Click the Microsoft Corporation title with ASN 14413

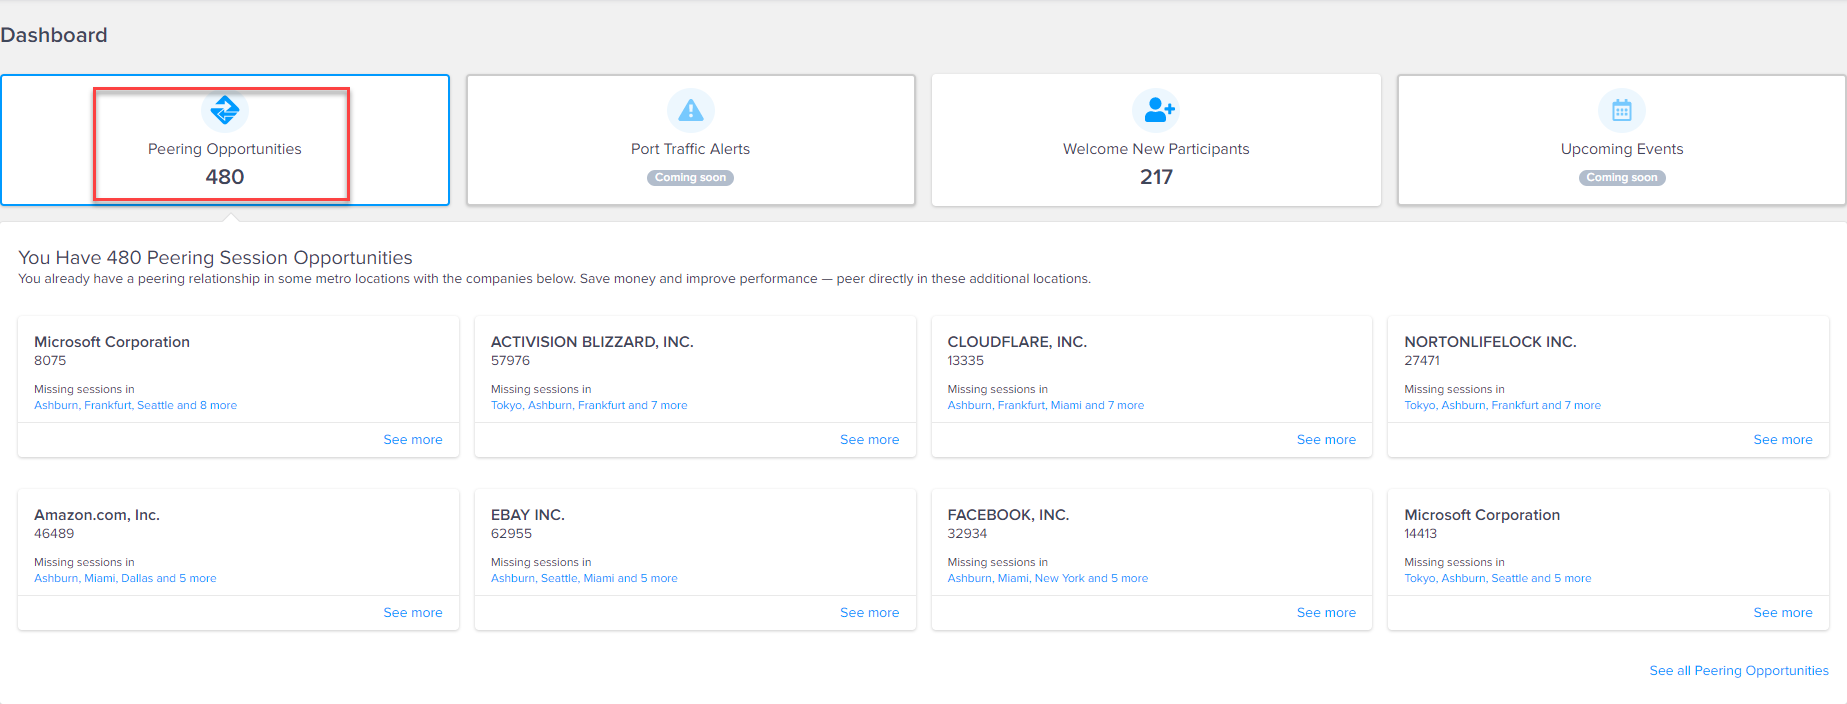pyautogui.click(x=1482, y=515)
